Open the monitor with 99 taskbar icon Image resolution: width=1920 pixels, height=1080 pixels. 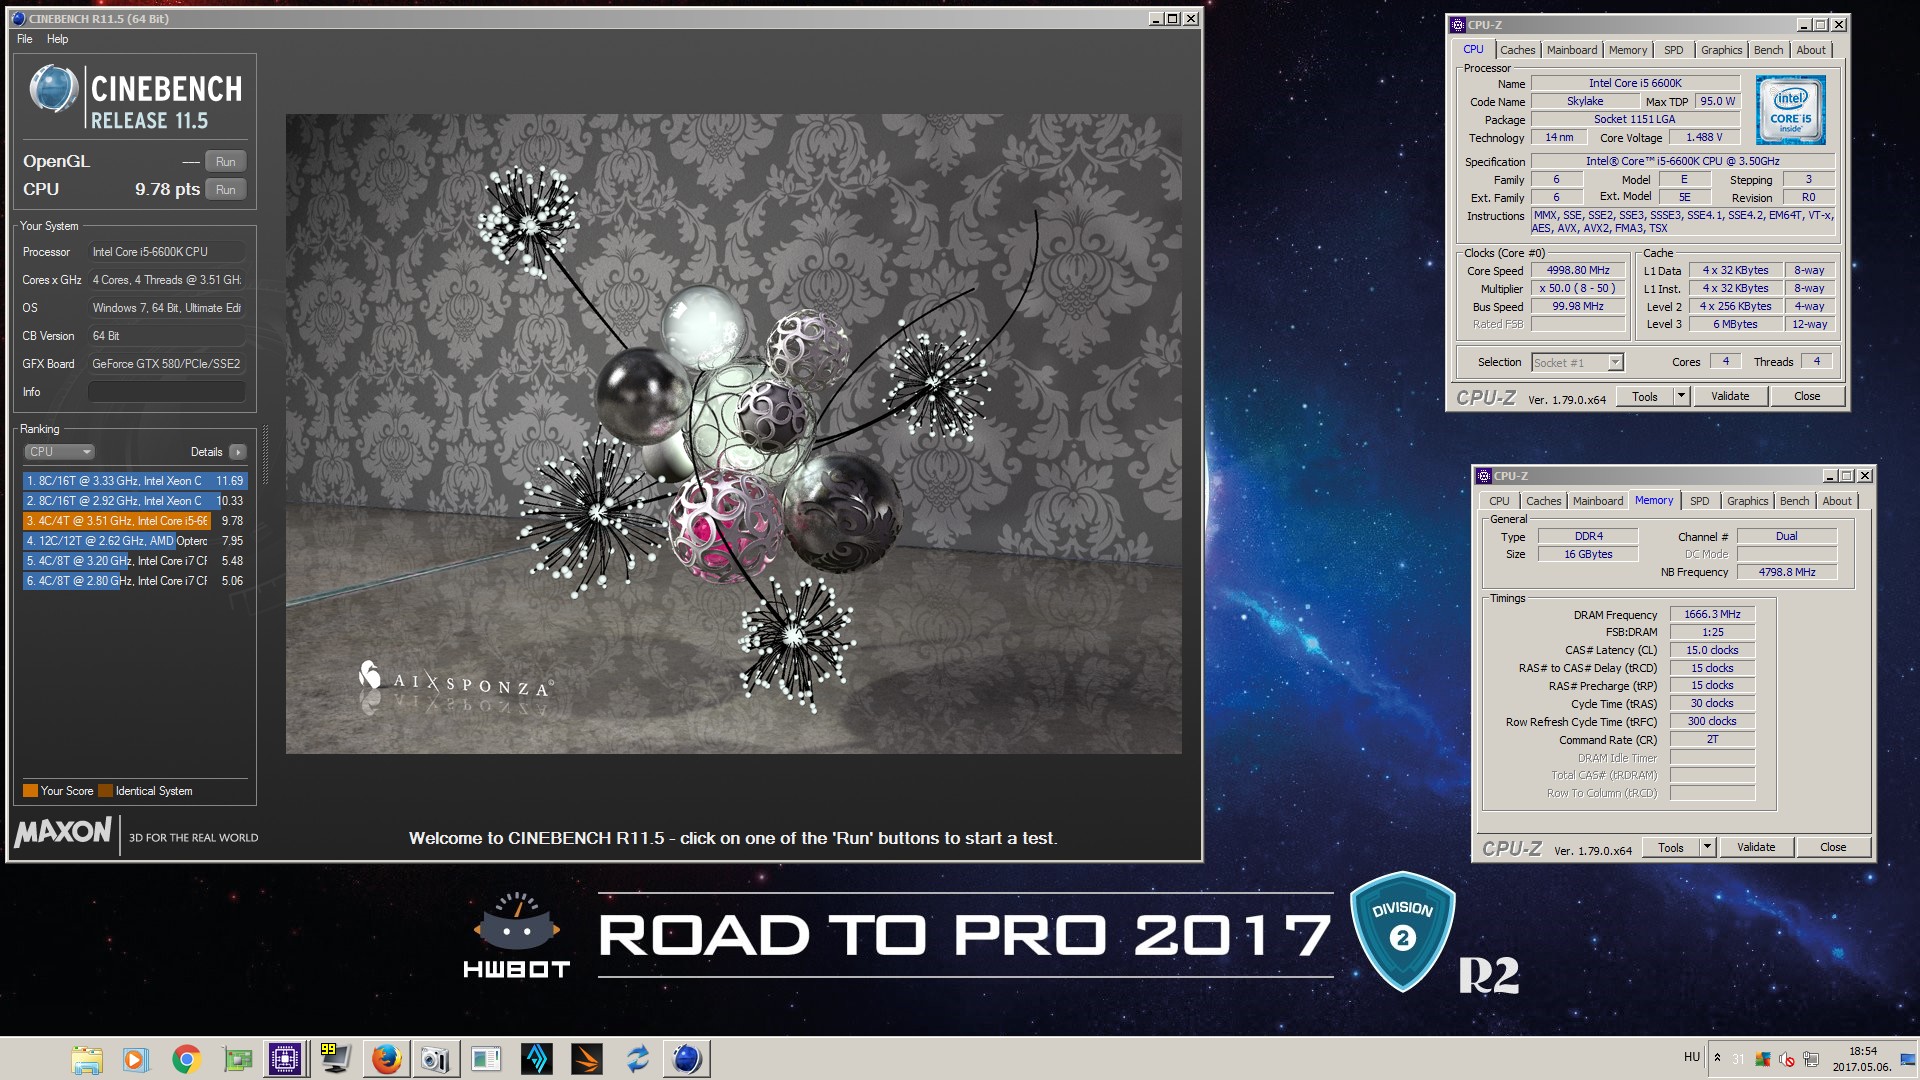click(x=334, y=1059)
